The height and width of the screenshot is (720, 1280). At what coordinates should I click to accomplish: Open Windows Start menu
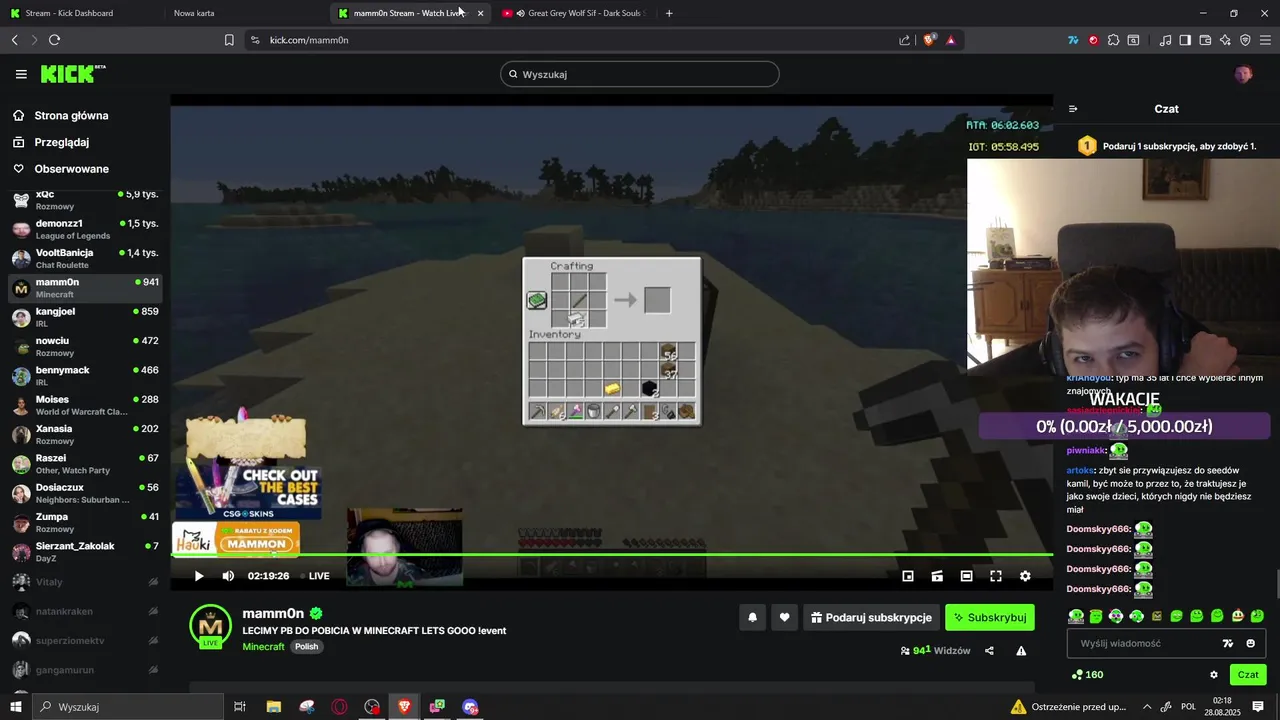pos(15,707)
